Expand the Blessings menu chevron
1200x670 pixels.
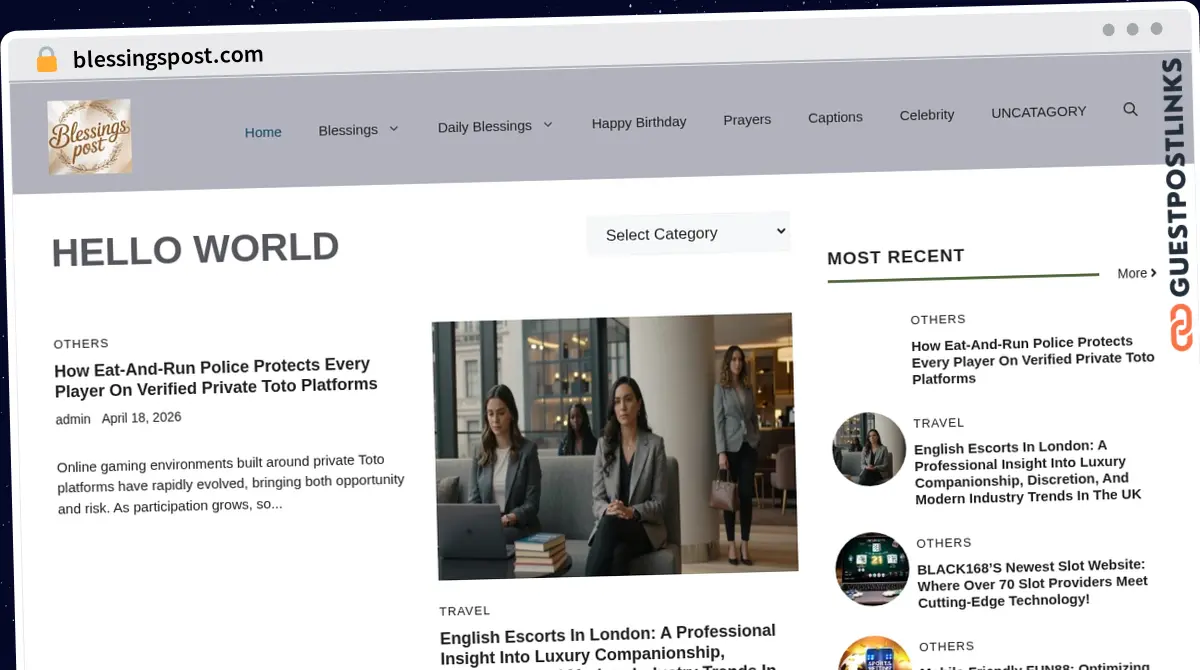[393, 129]
